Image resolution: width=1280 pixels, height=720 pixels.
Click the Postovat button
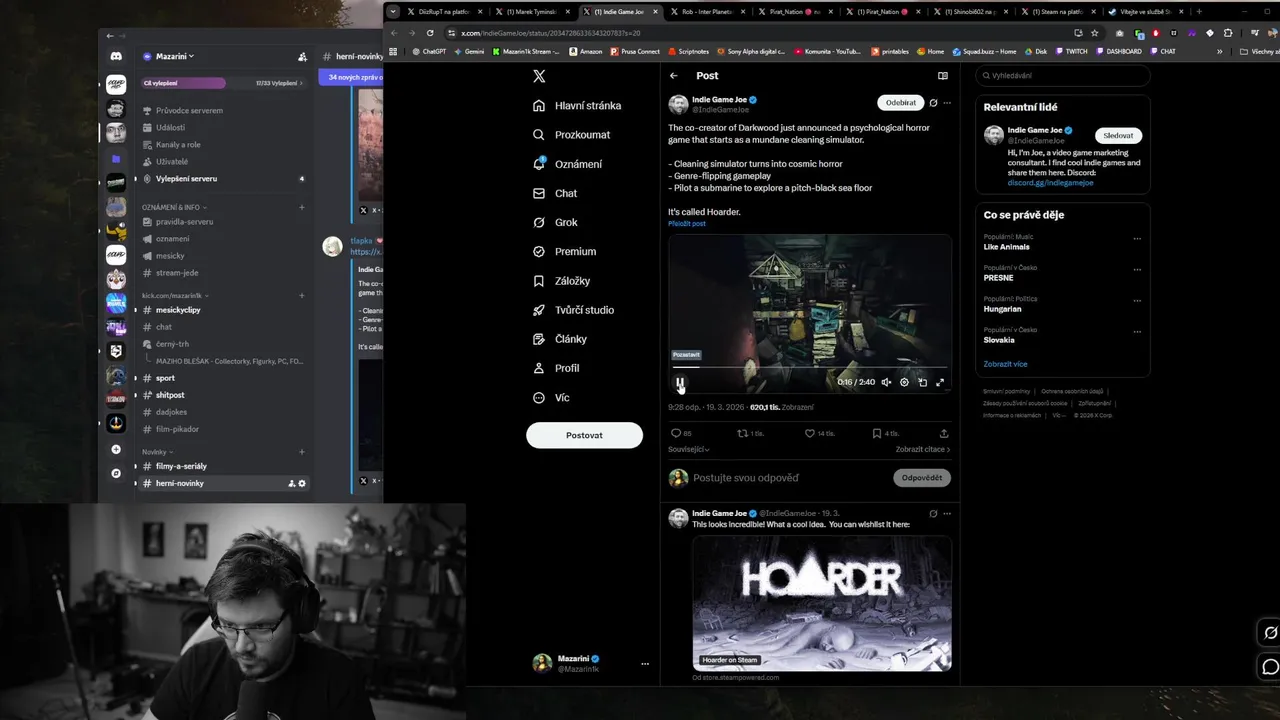(584, 435)
